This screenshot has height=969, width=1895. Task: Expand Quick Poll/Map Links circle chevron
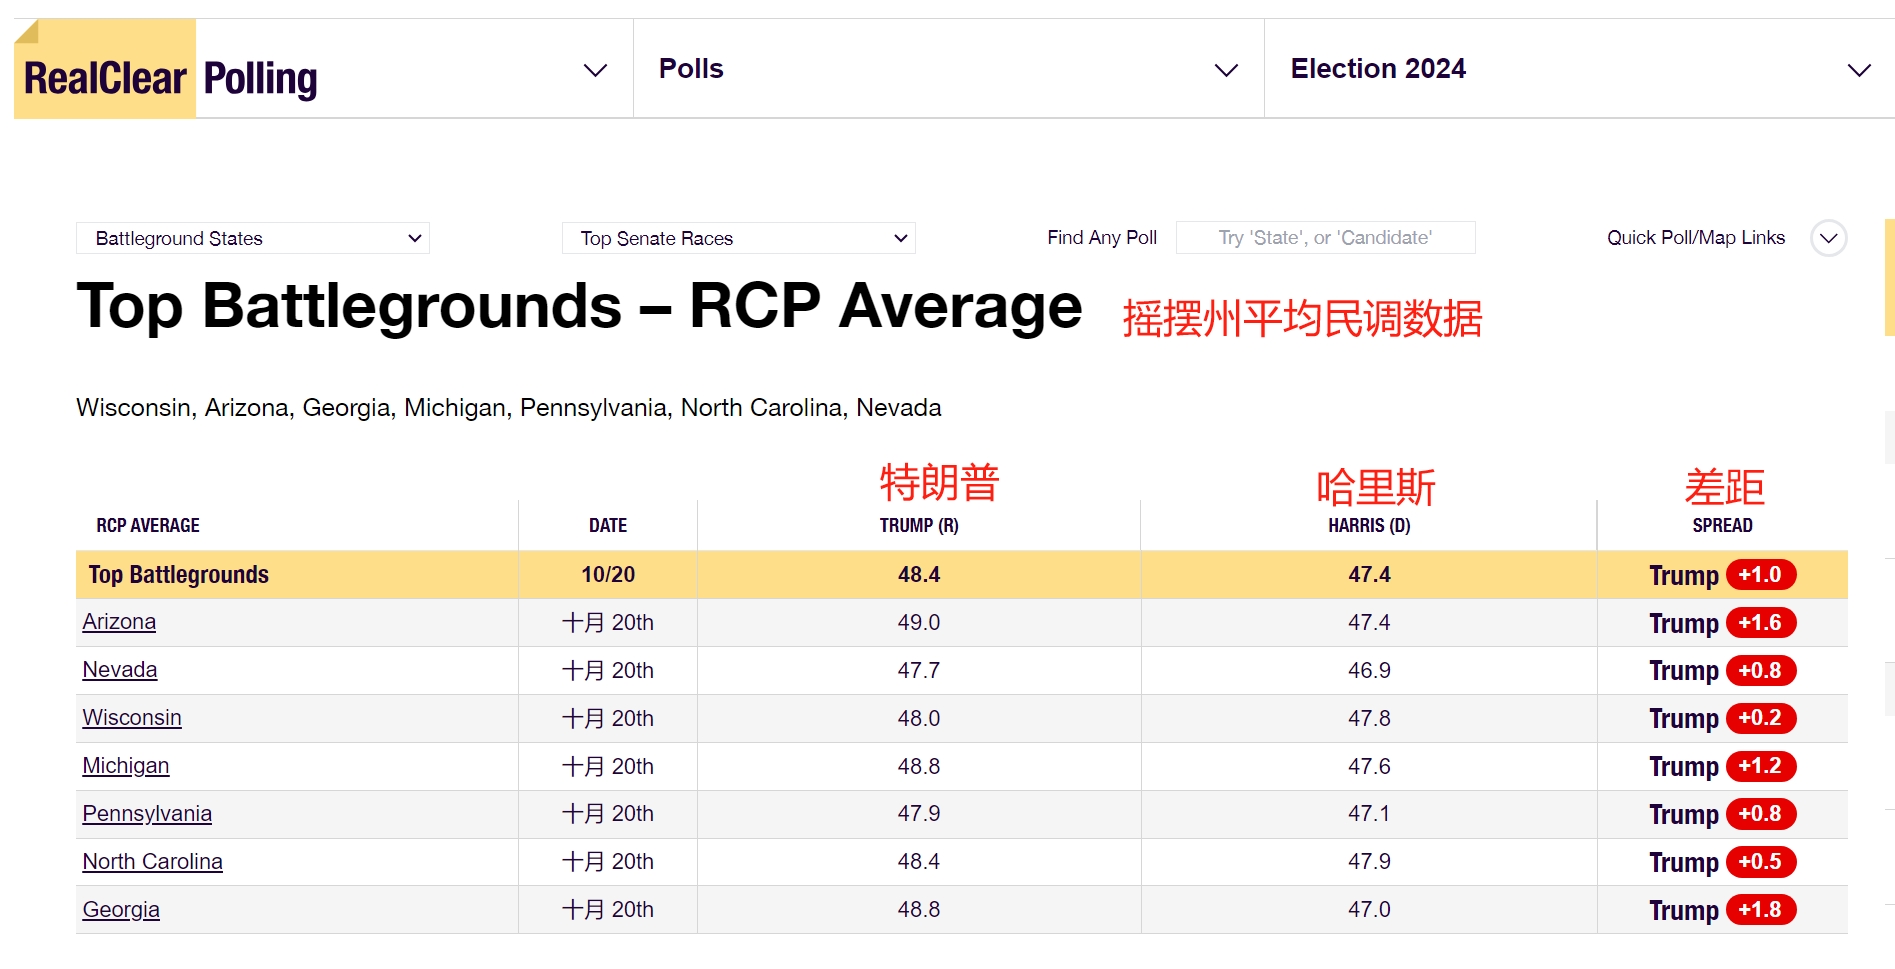[x=1828, y=238]
